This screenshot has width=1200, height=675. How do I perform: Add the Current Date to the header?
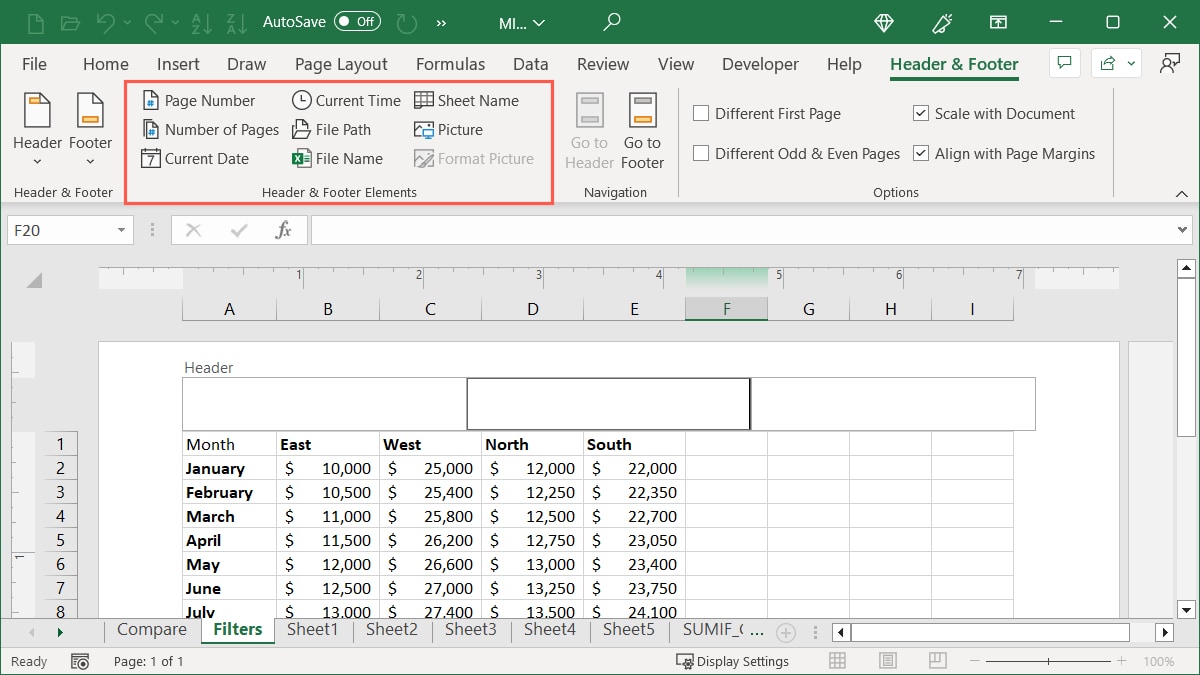[197, 158]
